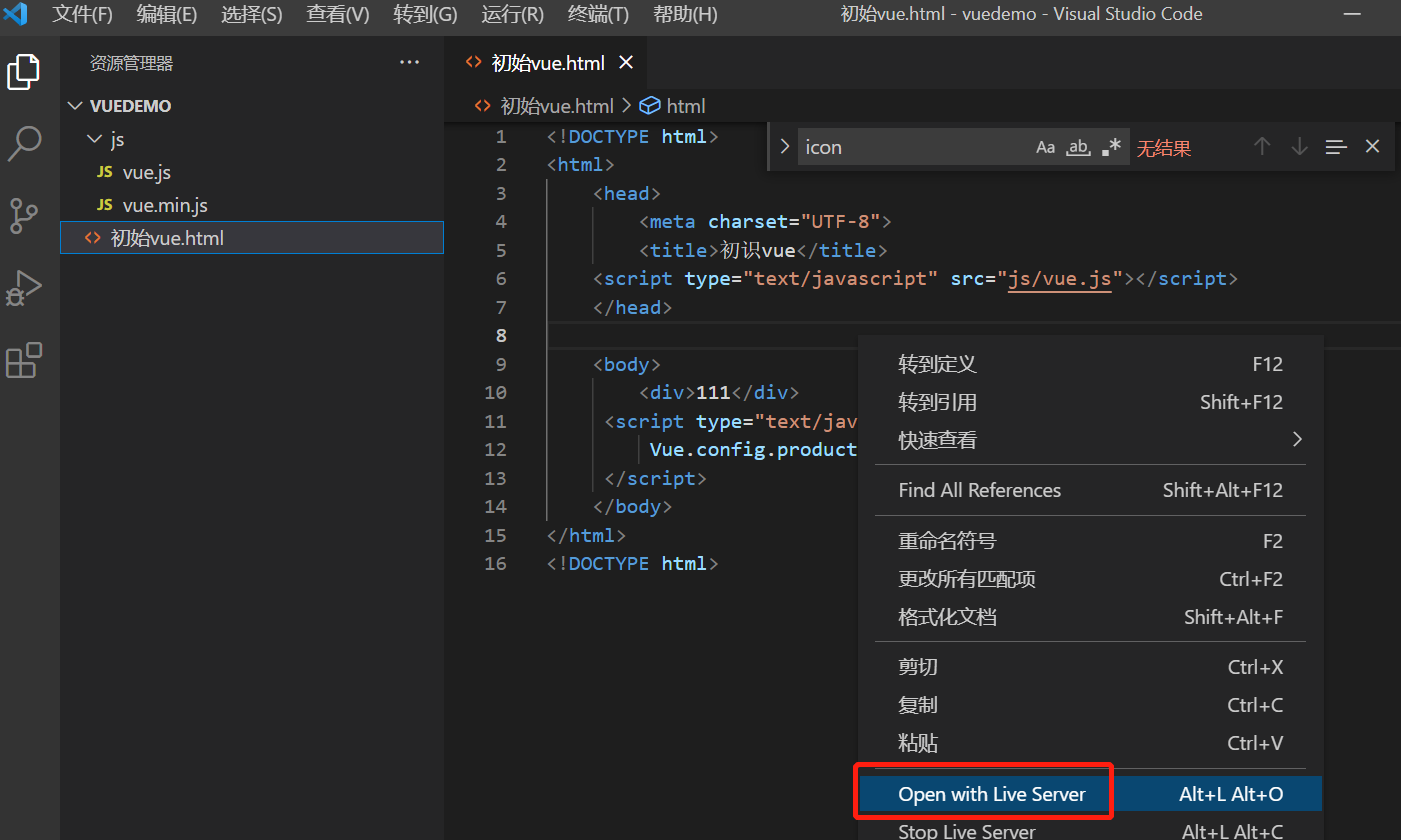Click find in selection icon

click(x=1336, y=147)
